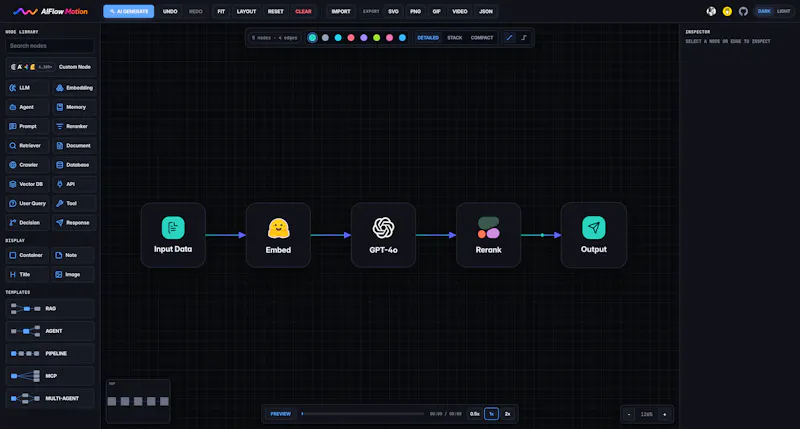Add a Title display element

[28, 274]
